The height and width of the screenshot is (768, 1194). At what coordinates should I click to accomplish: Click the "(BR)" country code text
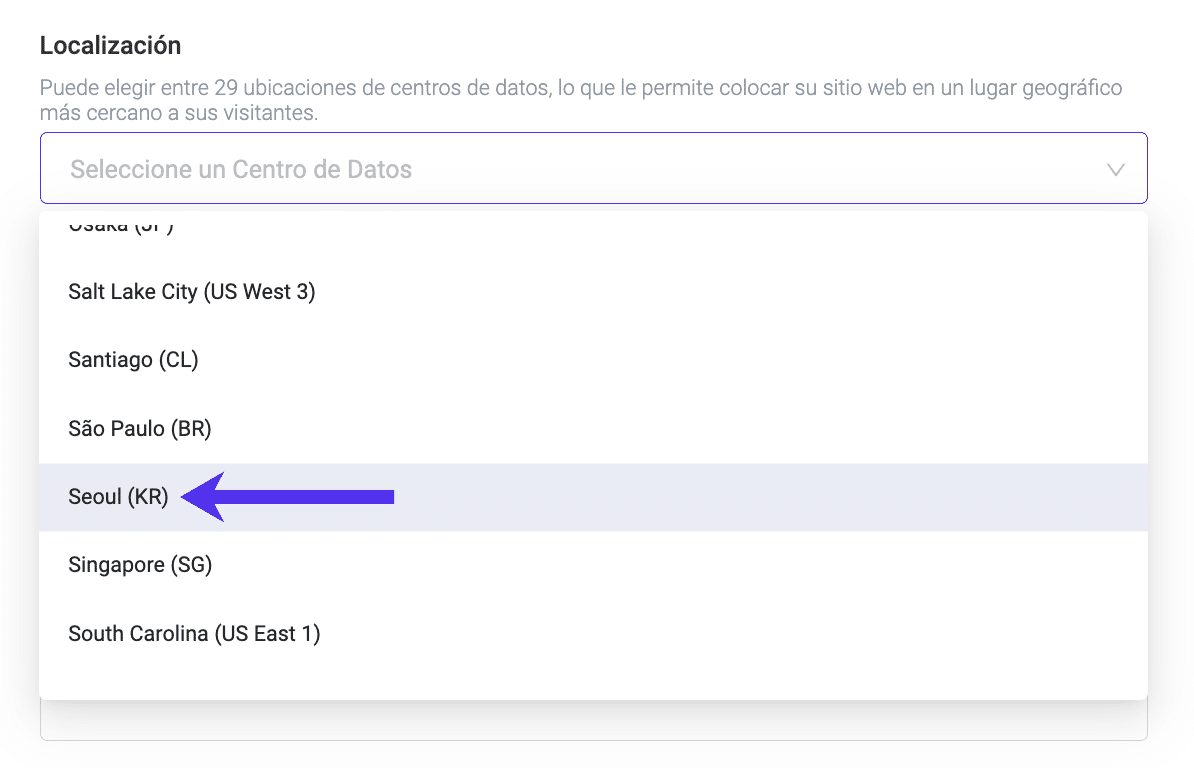pos(191,429)
